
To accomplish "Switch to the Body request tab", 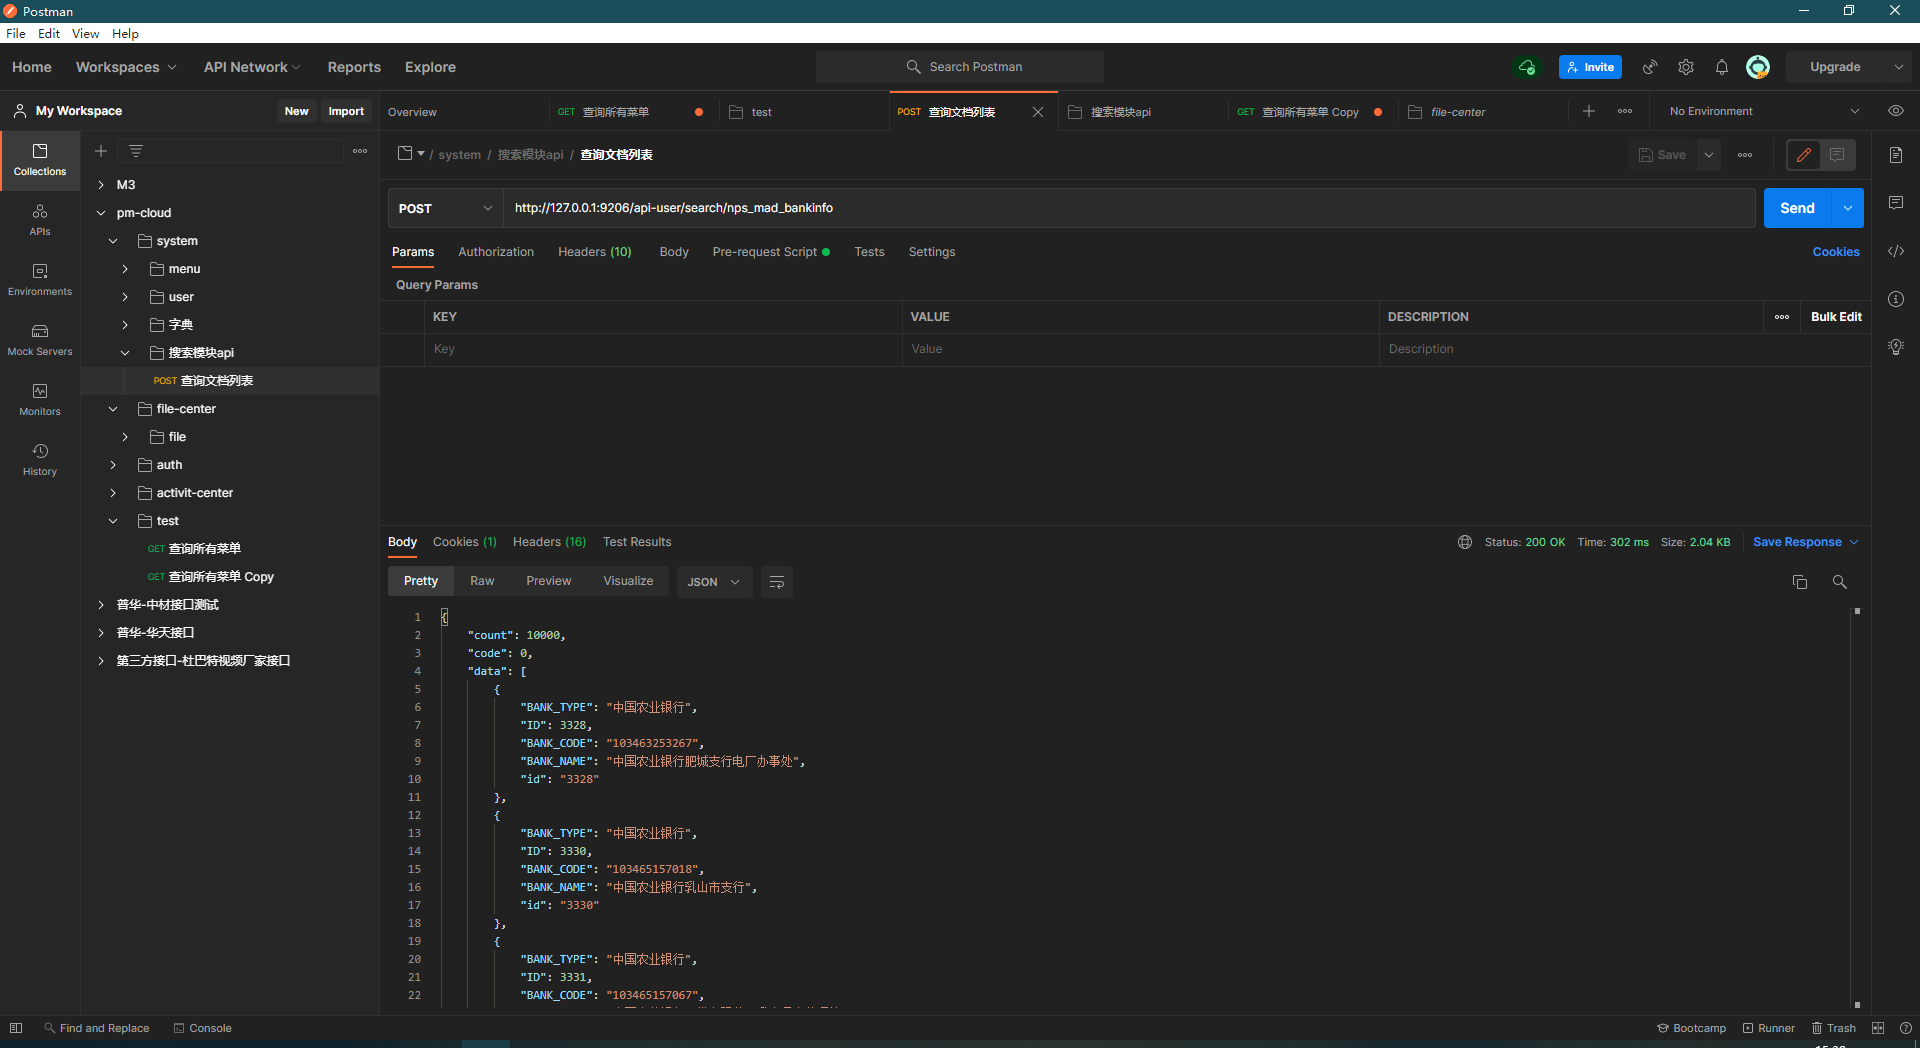I will 674,252.
